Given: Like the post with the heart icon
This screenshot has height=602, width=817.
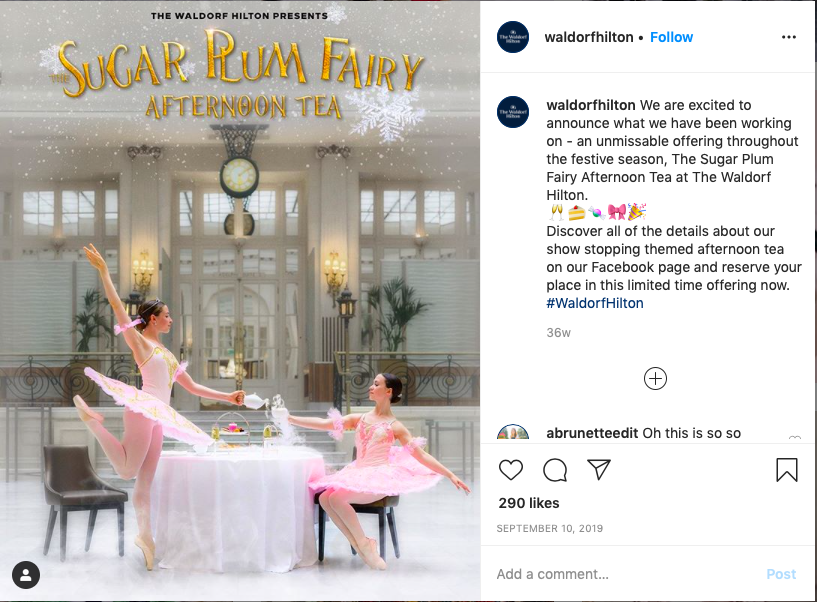Looking at the screenshot, I should click(511, 470).
